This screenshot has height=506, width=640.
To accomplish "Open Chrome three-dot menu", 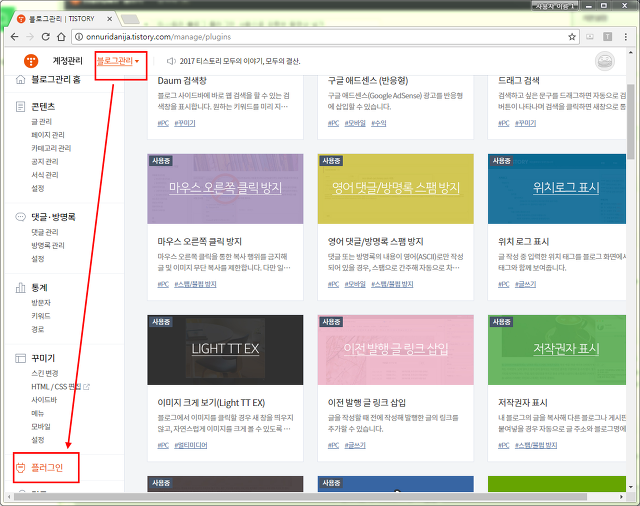I will 625,37.
